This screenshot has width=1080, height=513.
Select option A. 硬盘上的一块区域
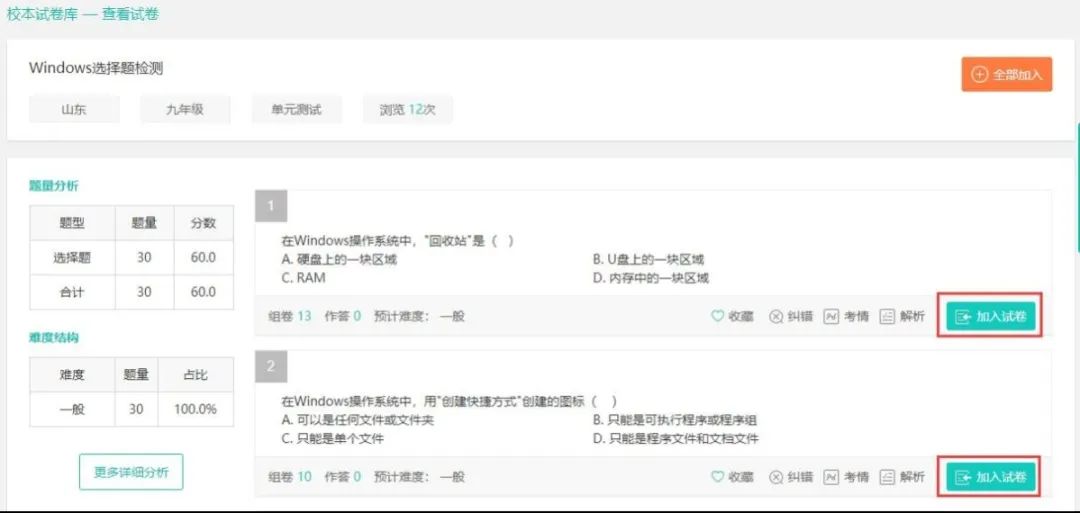click(x=340, y=260)
